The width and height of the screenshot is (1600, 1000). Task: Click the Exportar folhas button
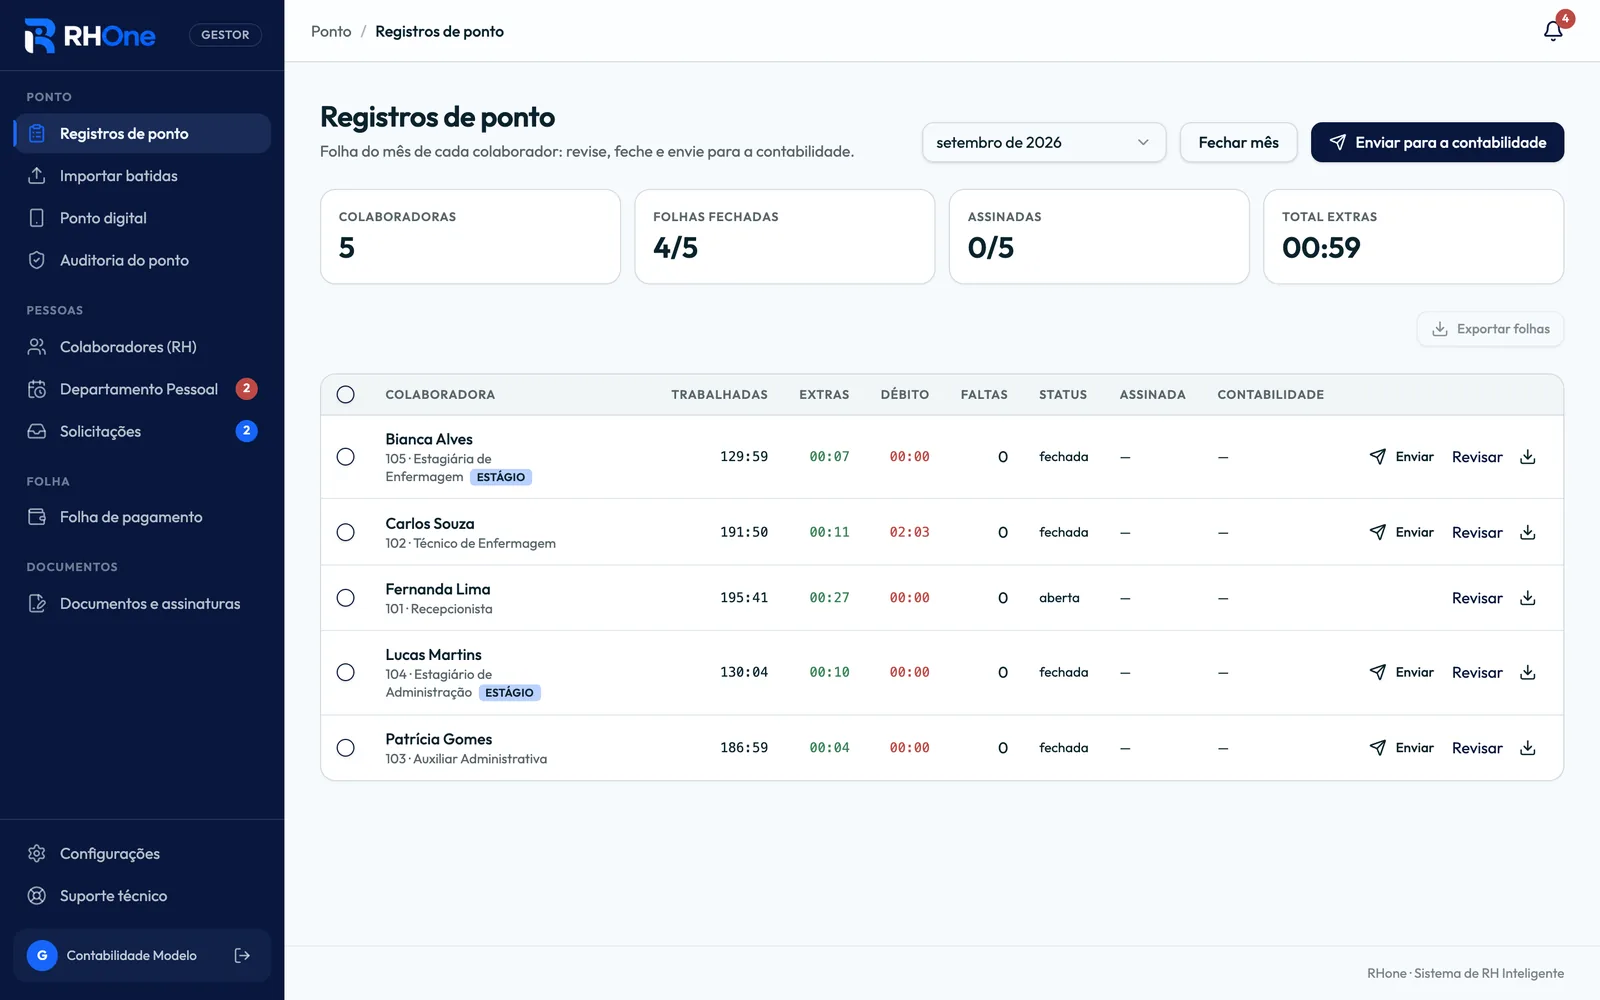1490,329
